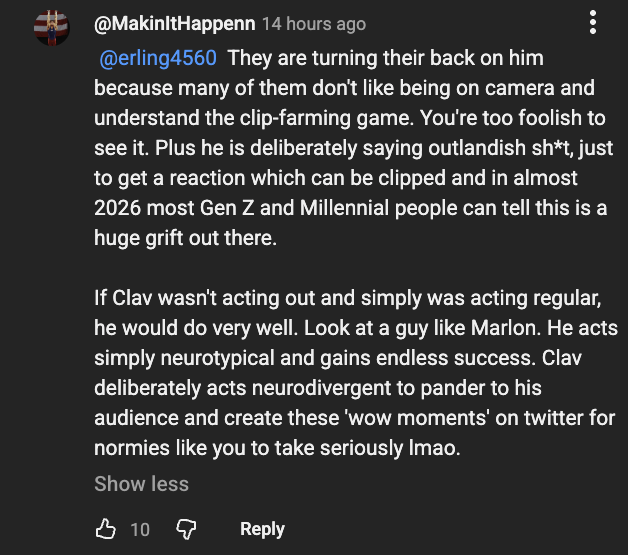Open the three-dot comment actions menu
The height and width of the screenshot is (555, 628).
coord(592,22)
